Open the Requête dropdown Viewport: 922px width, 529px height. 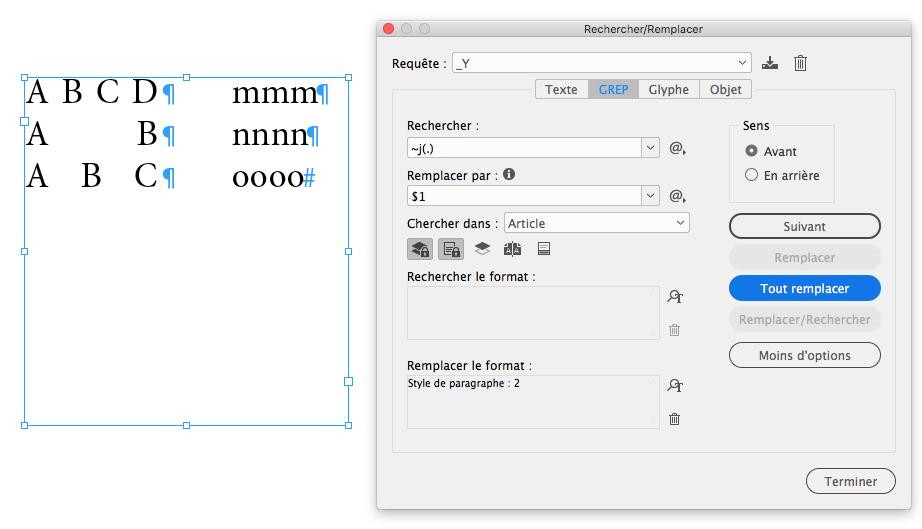pos(742,63)
